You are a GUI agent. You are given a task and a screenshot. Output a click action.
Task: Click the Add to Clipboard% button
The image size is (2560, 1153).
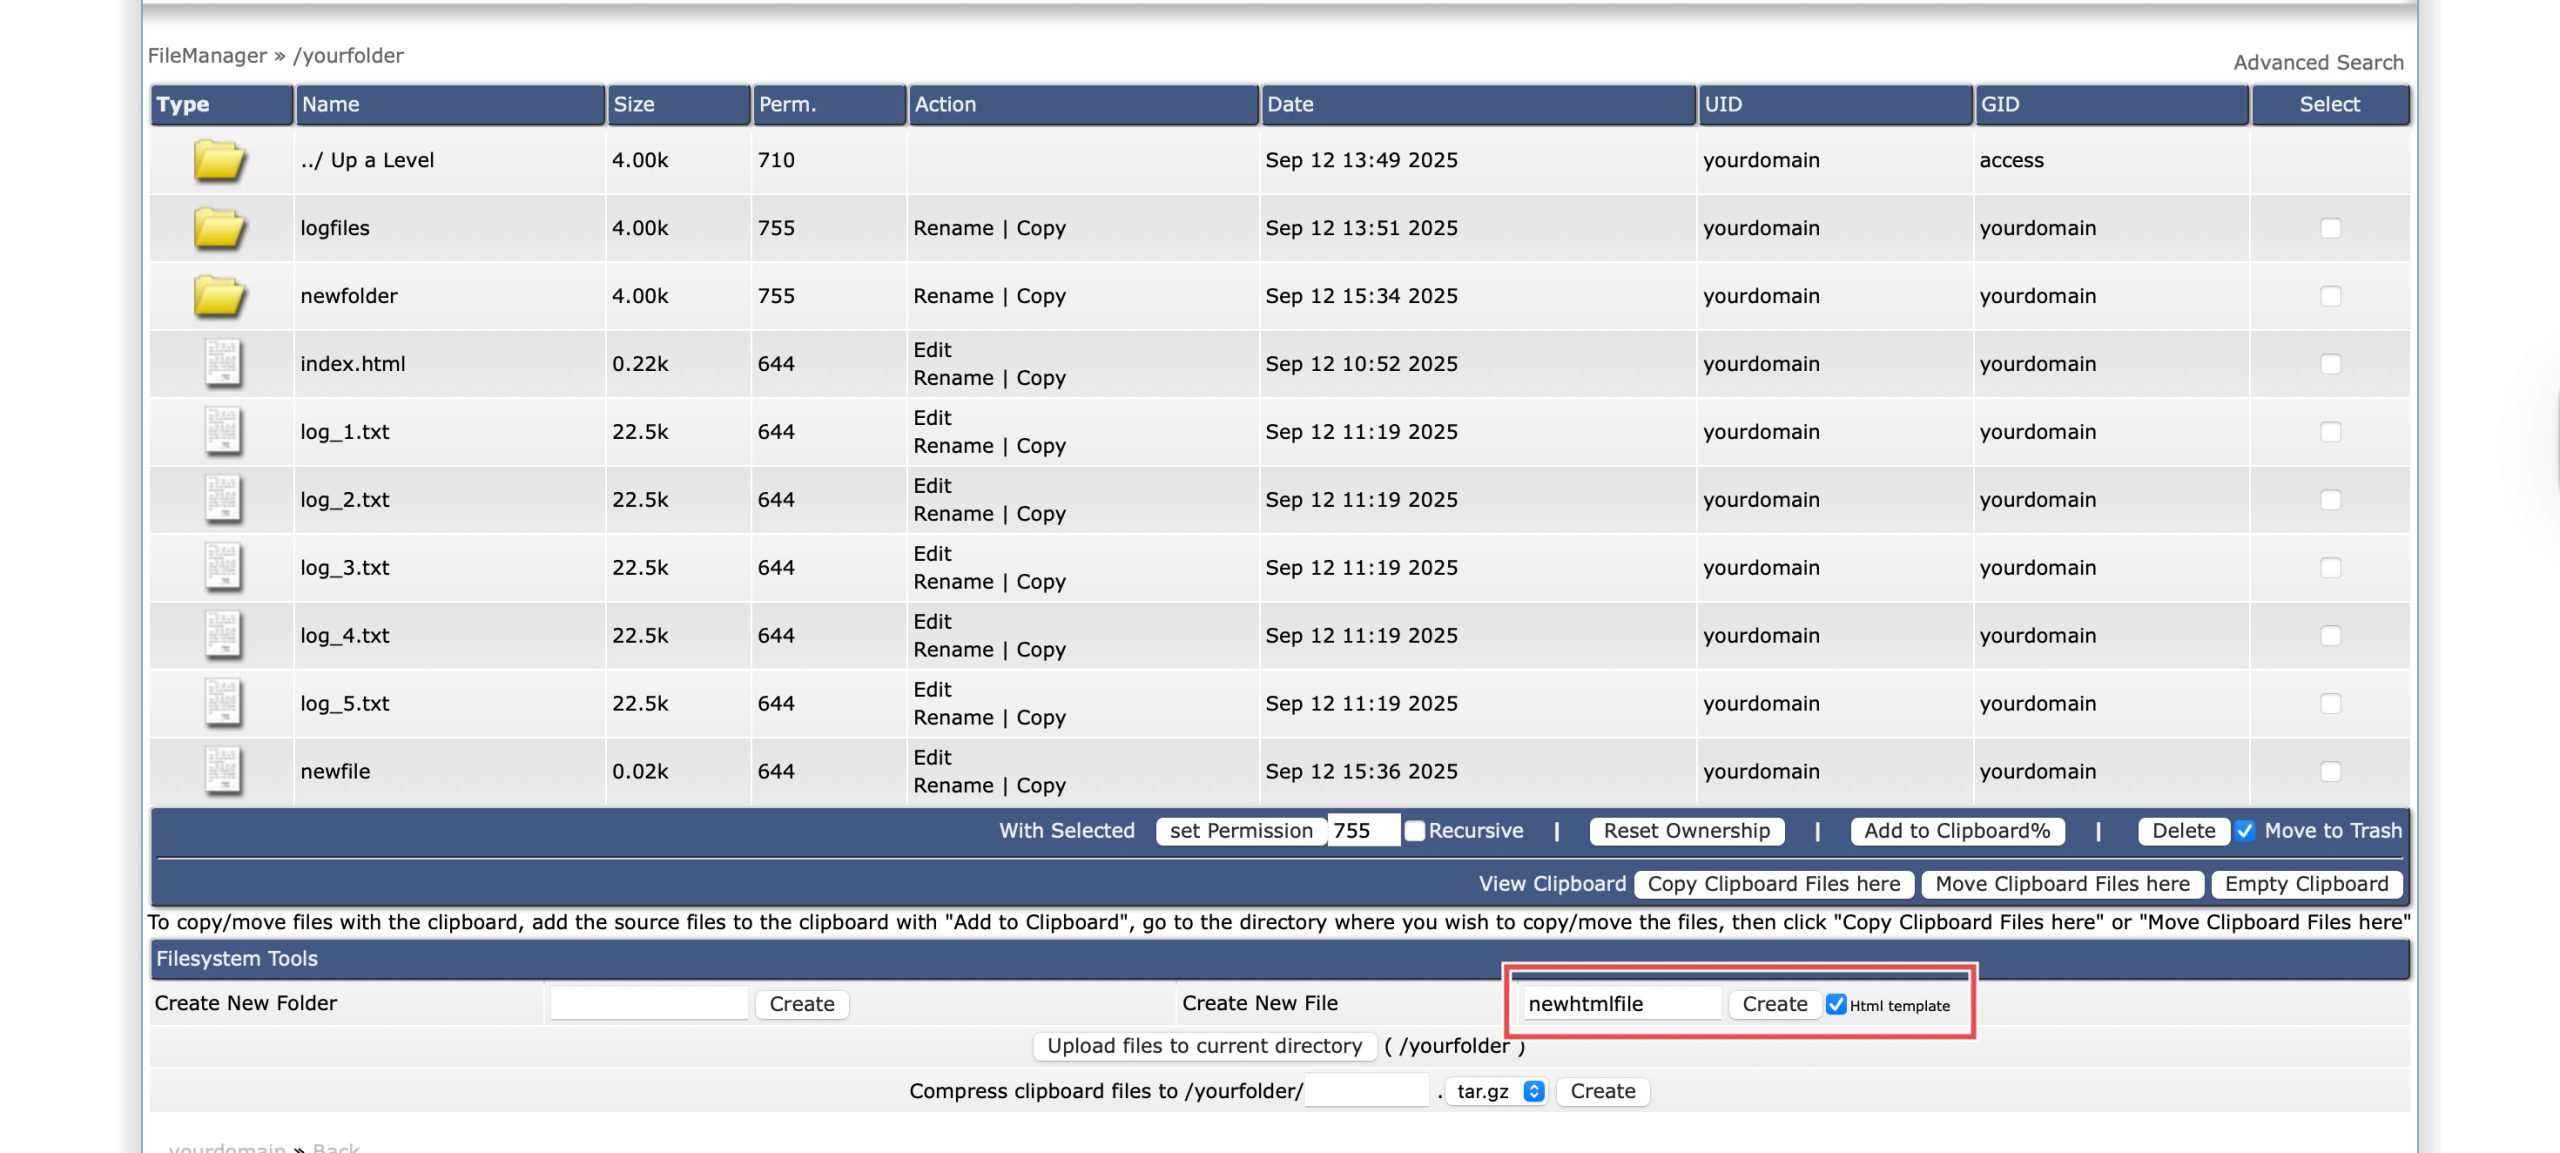click(x=1957, y=831)
